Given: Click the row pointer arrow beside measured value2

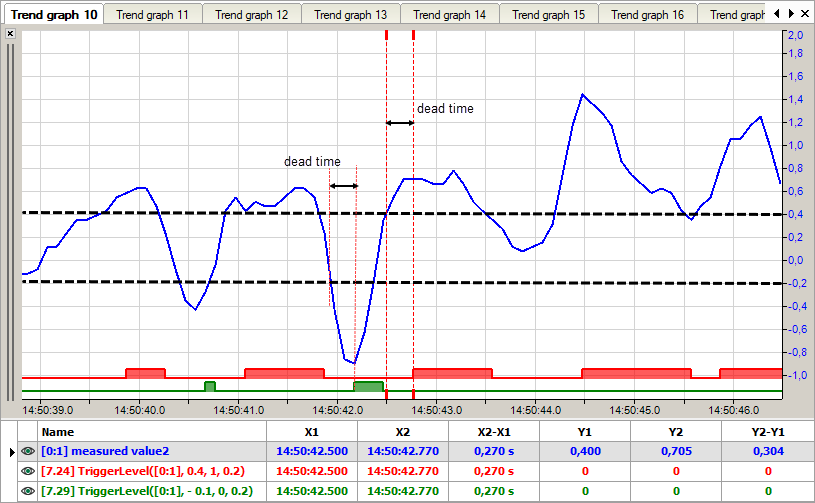Looking at the screenshot, I should (11, 452).
